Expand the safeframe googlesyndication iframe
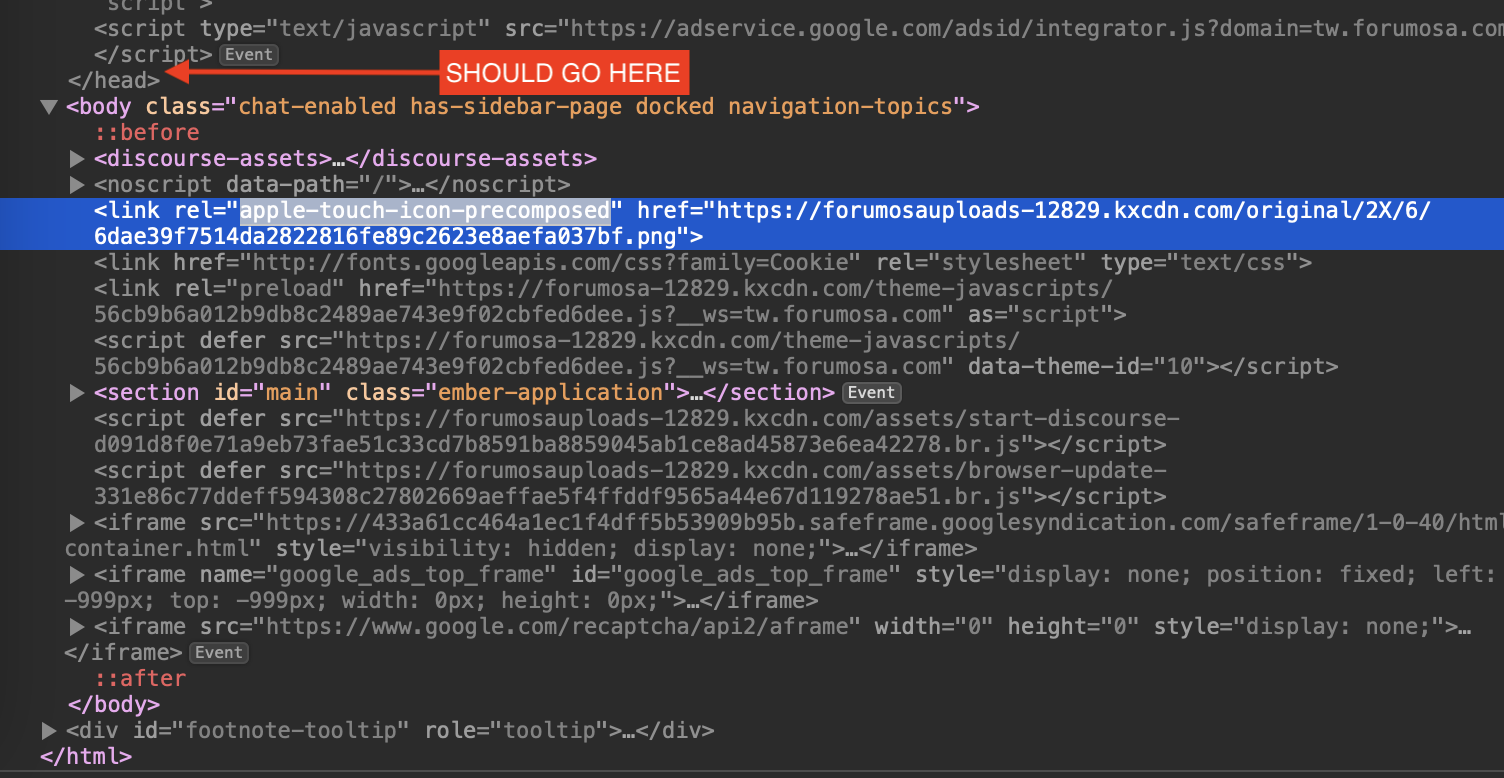Image resolution: width=1504 pixels, height=778 pixels. (78, 523)
